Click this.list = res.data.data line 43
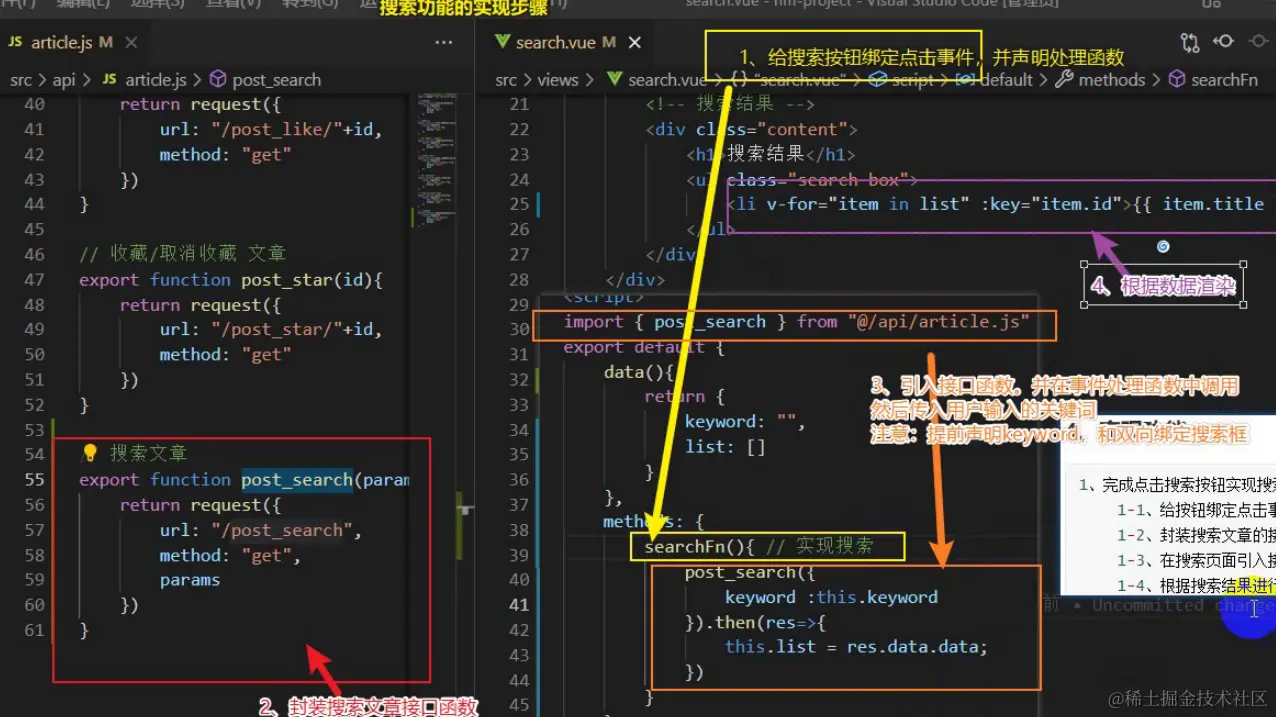Image resolution: width=1276 pixels, height=717 pixels. click(x=857, y=647)
